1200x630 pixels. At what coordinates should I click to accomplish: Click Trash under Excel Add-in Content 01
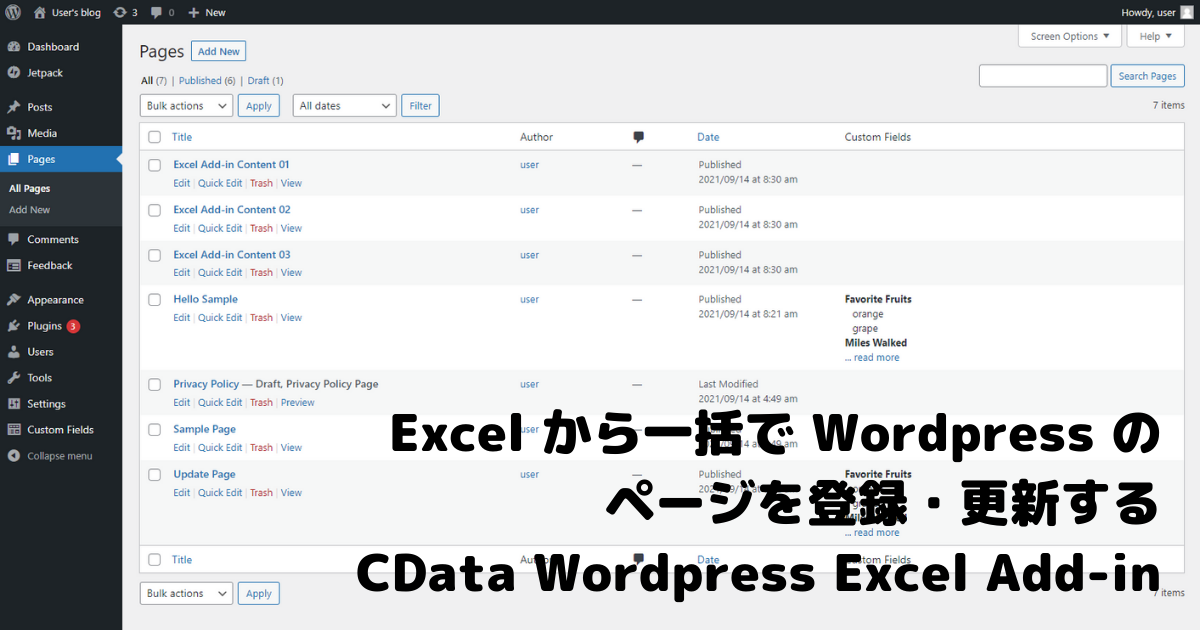[261, 183]
